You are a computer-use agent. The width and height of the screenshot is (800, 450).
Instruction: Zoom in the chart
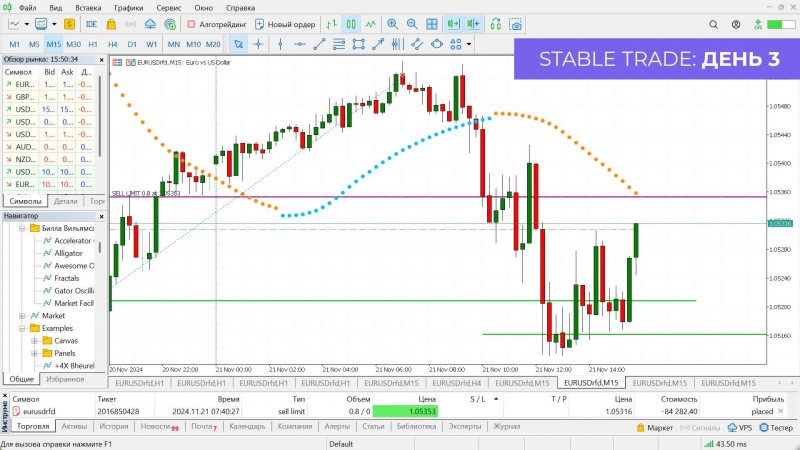click(392, 24)
